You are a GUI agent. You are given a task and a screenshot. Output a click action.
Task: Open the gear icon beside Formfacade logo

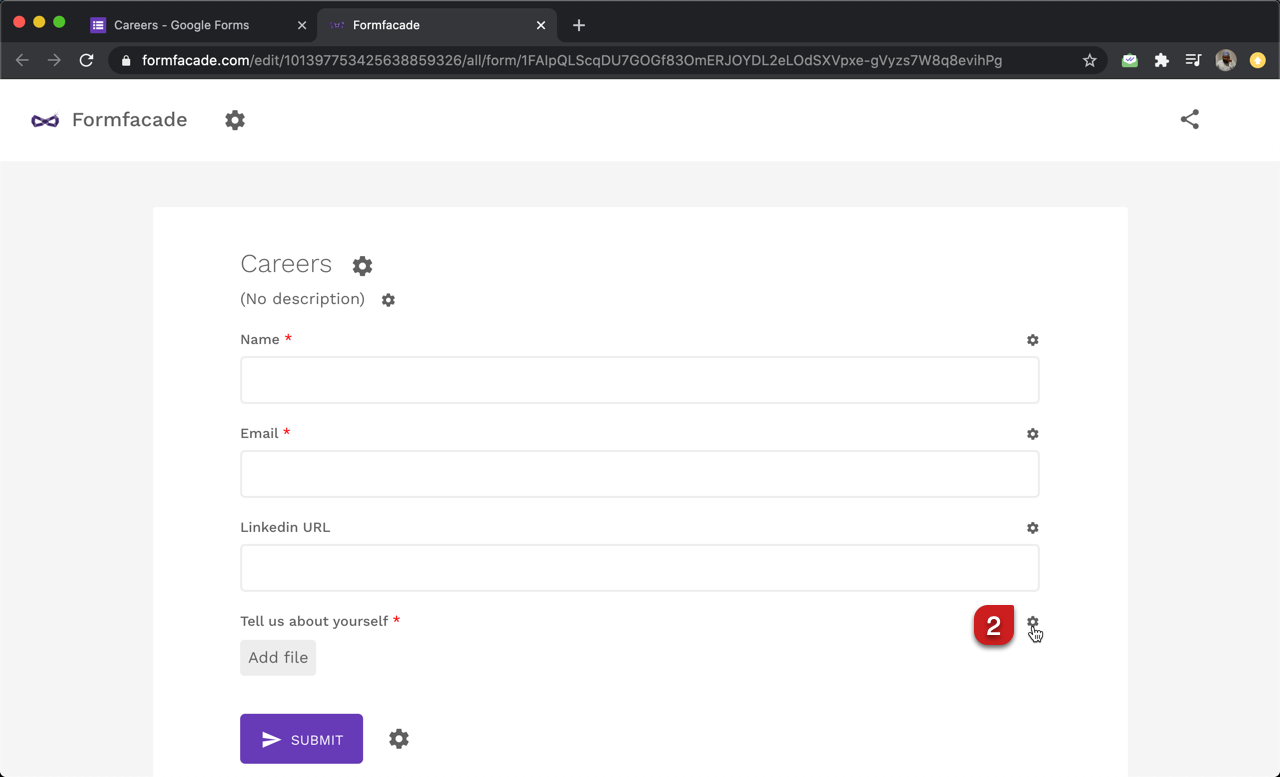click(235, 120)
